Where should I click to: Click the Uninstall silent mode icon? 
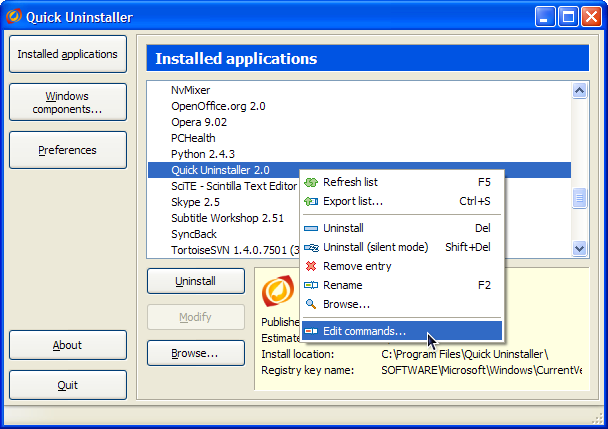(311, 247)
